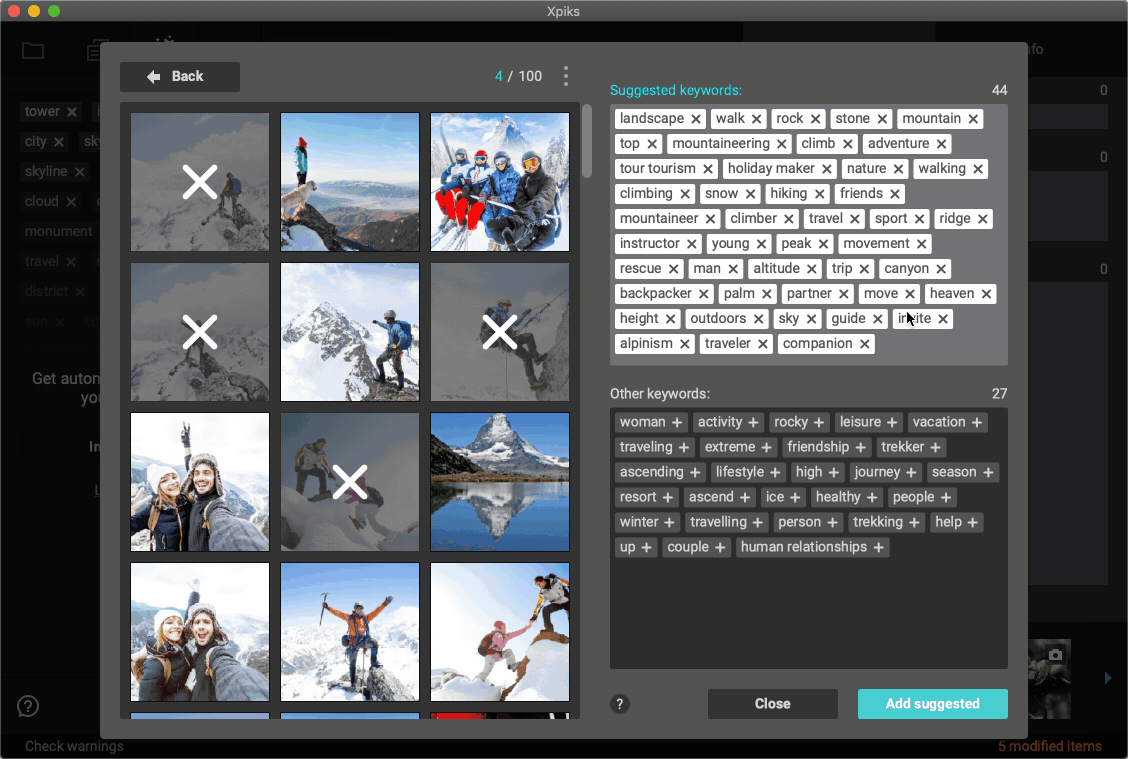
Task: Select the skiers on chairlift photo
Action: tap(500, 182)
